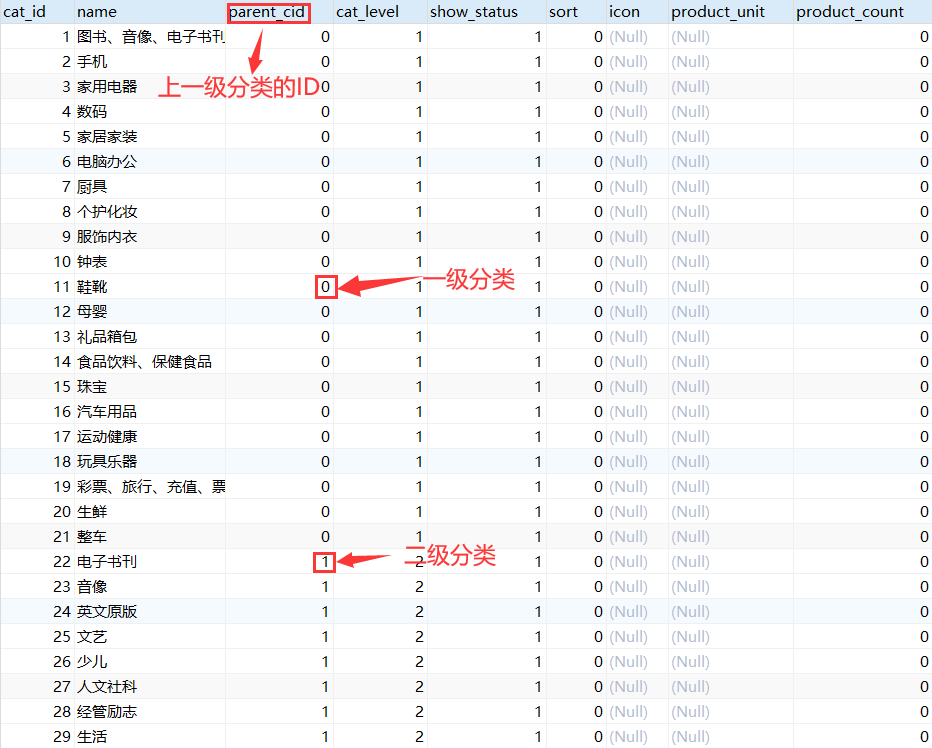Select the 电脑办公 name cell
932x748 pixels.
point(107,162)
